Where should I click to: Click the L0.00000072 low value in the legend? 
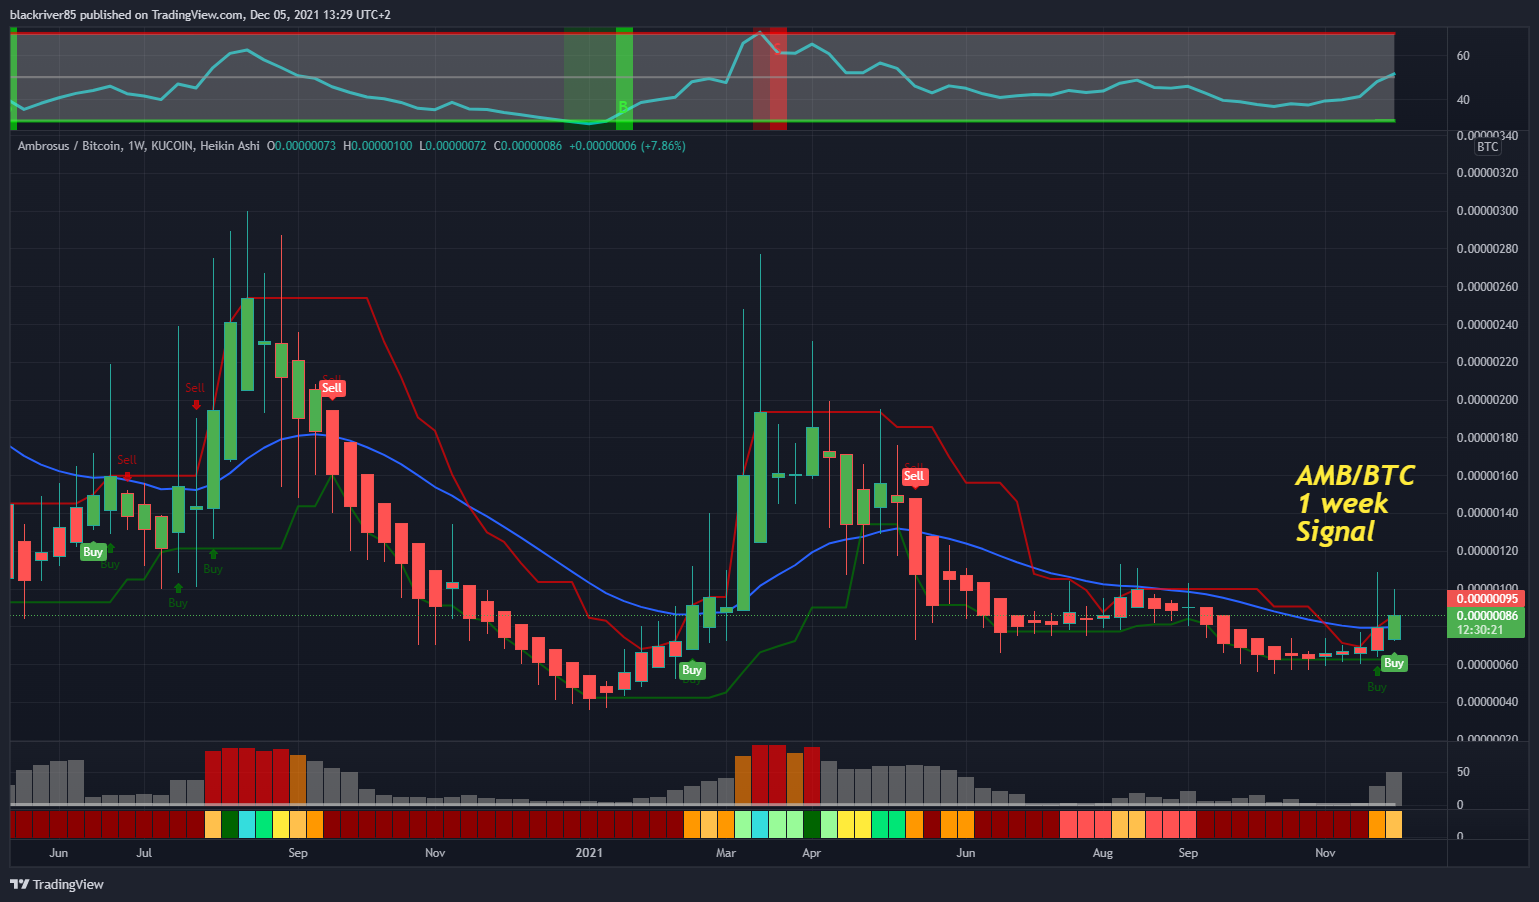click(452, 146)
